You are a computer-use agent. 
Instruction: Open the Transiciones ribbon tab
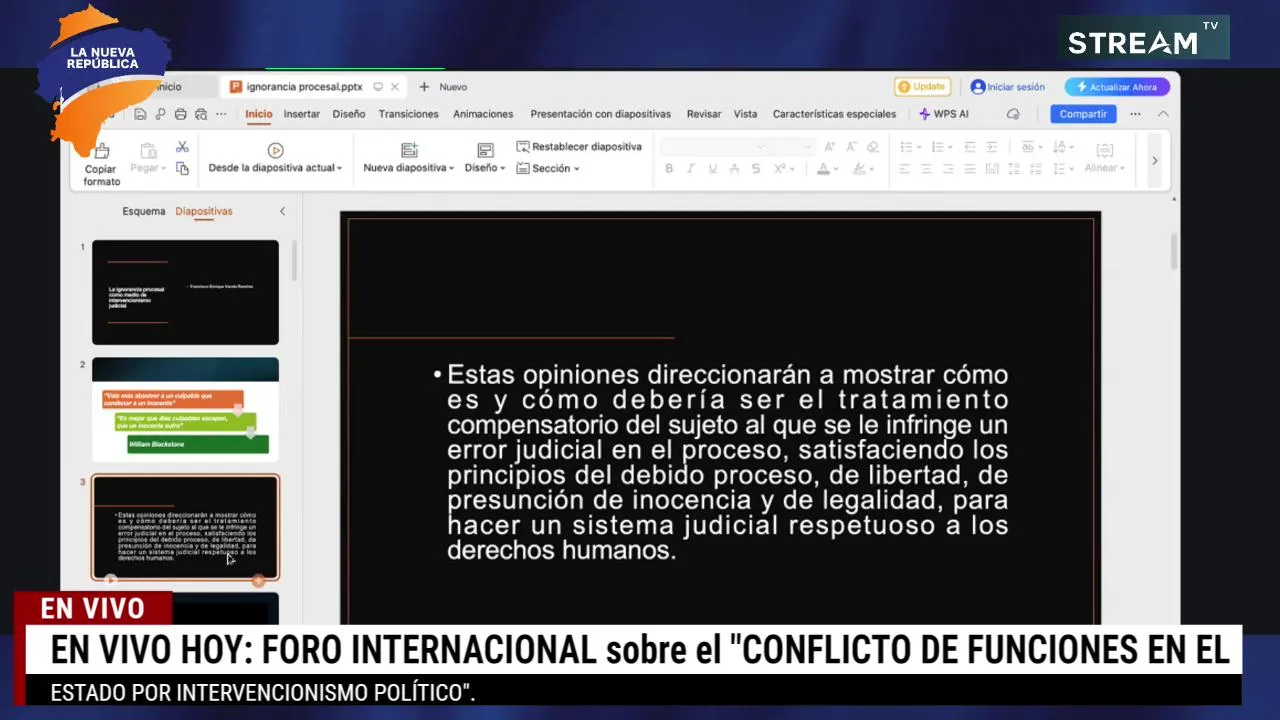408,114
